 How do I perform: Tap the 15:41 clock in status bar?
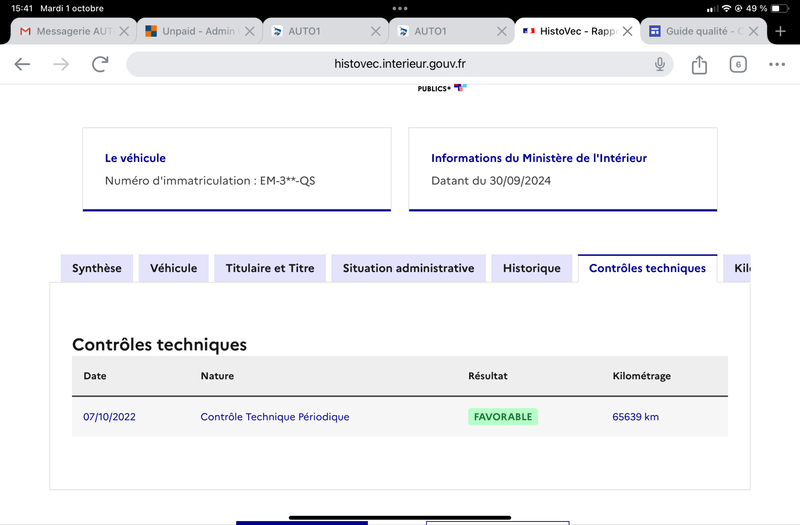[x=21, y=8]
